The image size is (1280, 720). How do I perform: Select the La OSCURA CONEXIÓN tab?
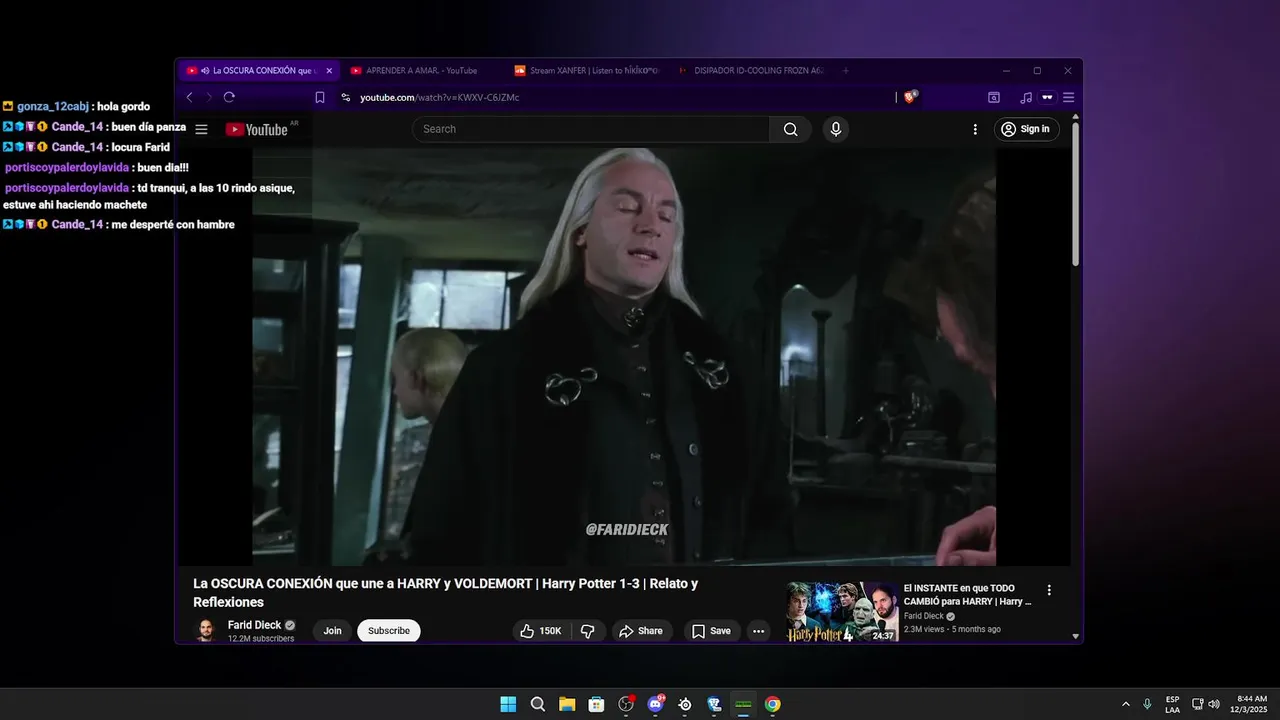(258, 71)
